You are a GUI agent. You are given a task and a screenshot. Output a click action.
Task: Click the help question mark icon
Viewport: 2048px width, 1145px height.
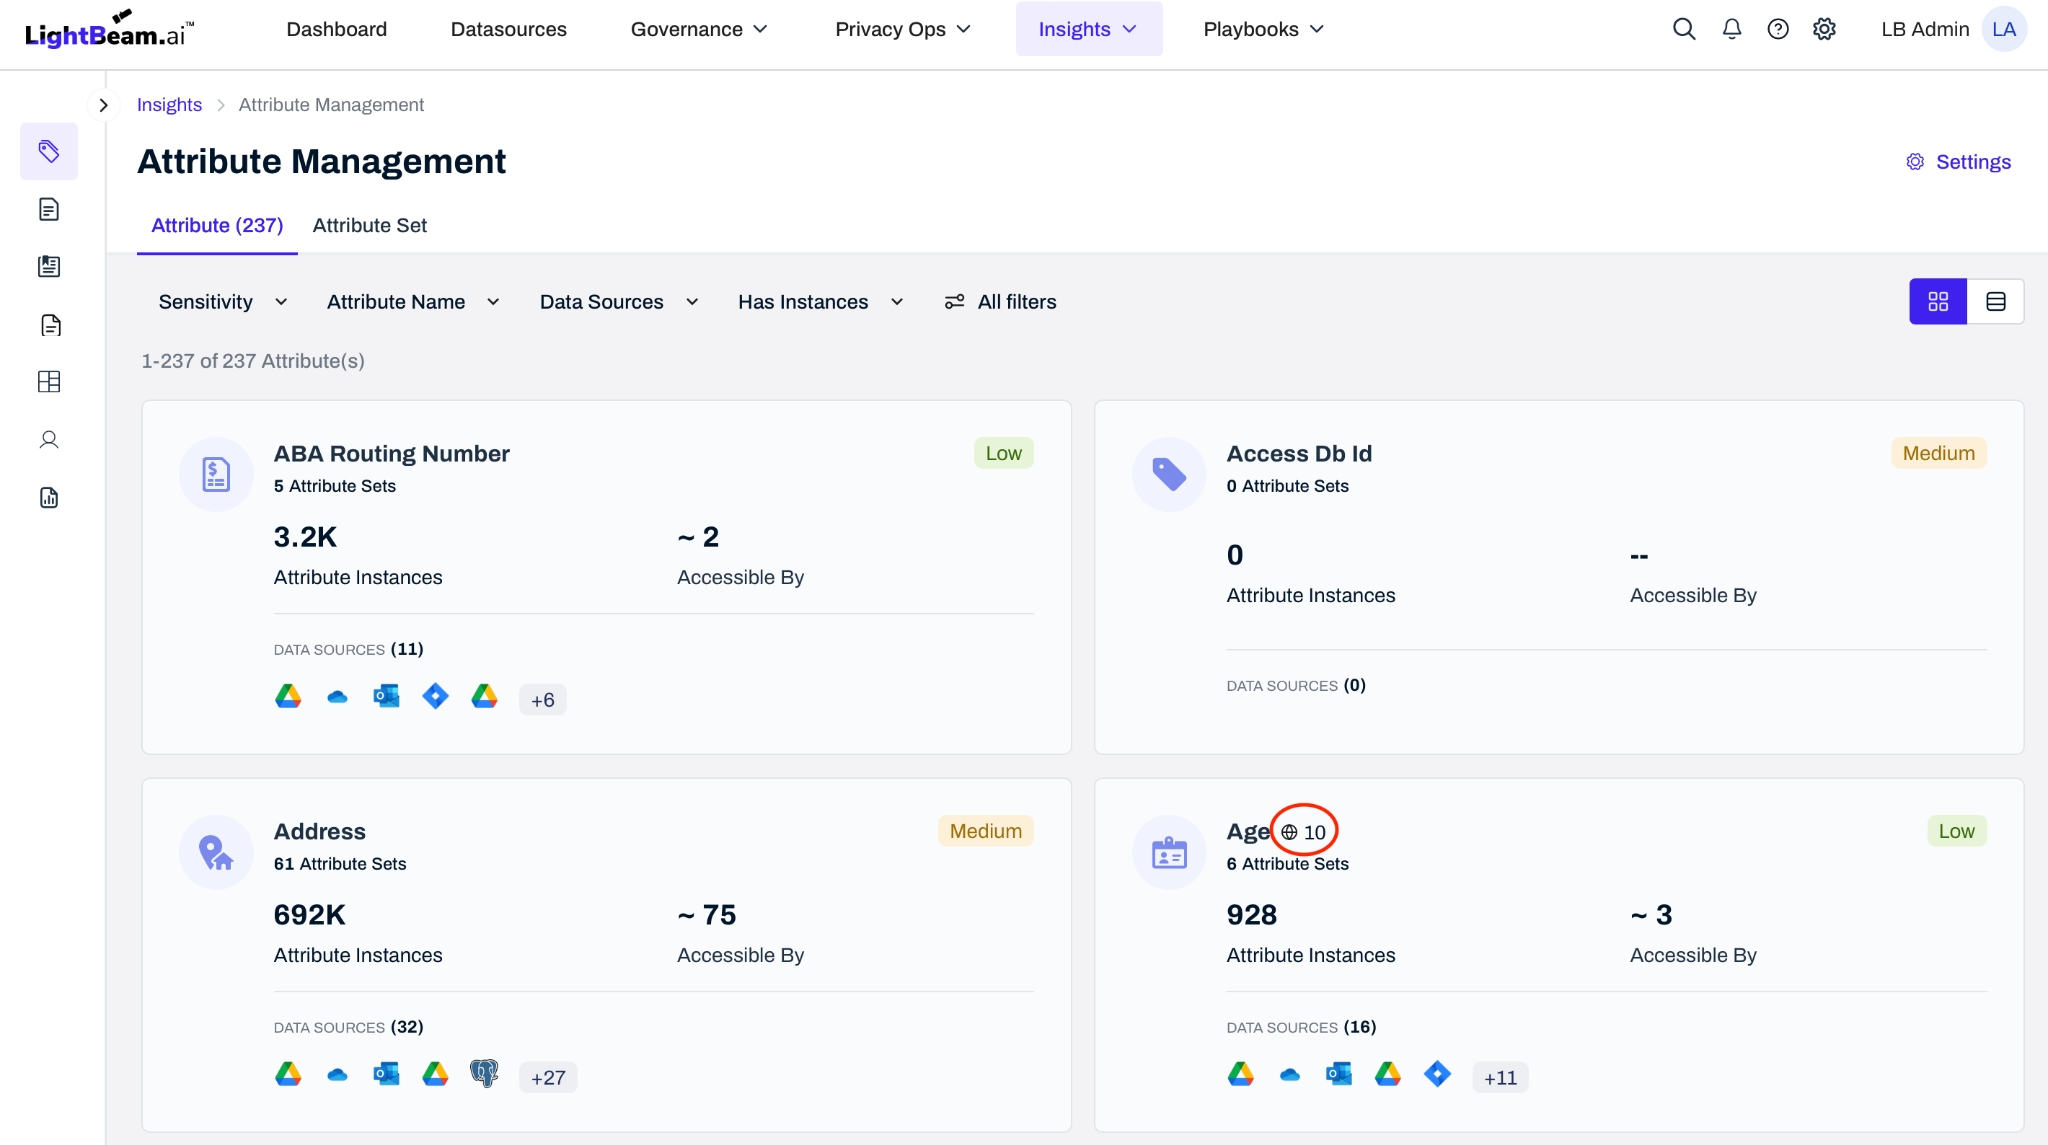[1778, 29]
